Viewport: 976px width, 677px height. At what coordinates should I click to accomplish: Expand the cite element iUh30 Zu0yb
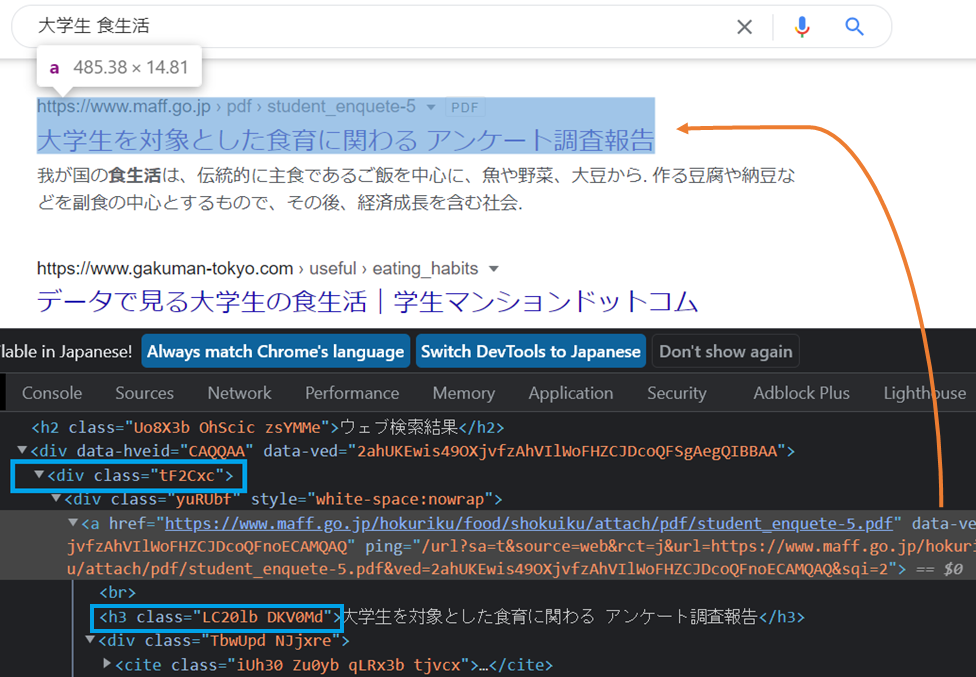(x=106, y=664)
